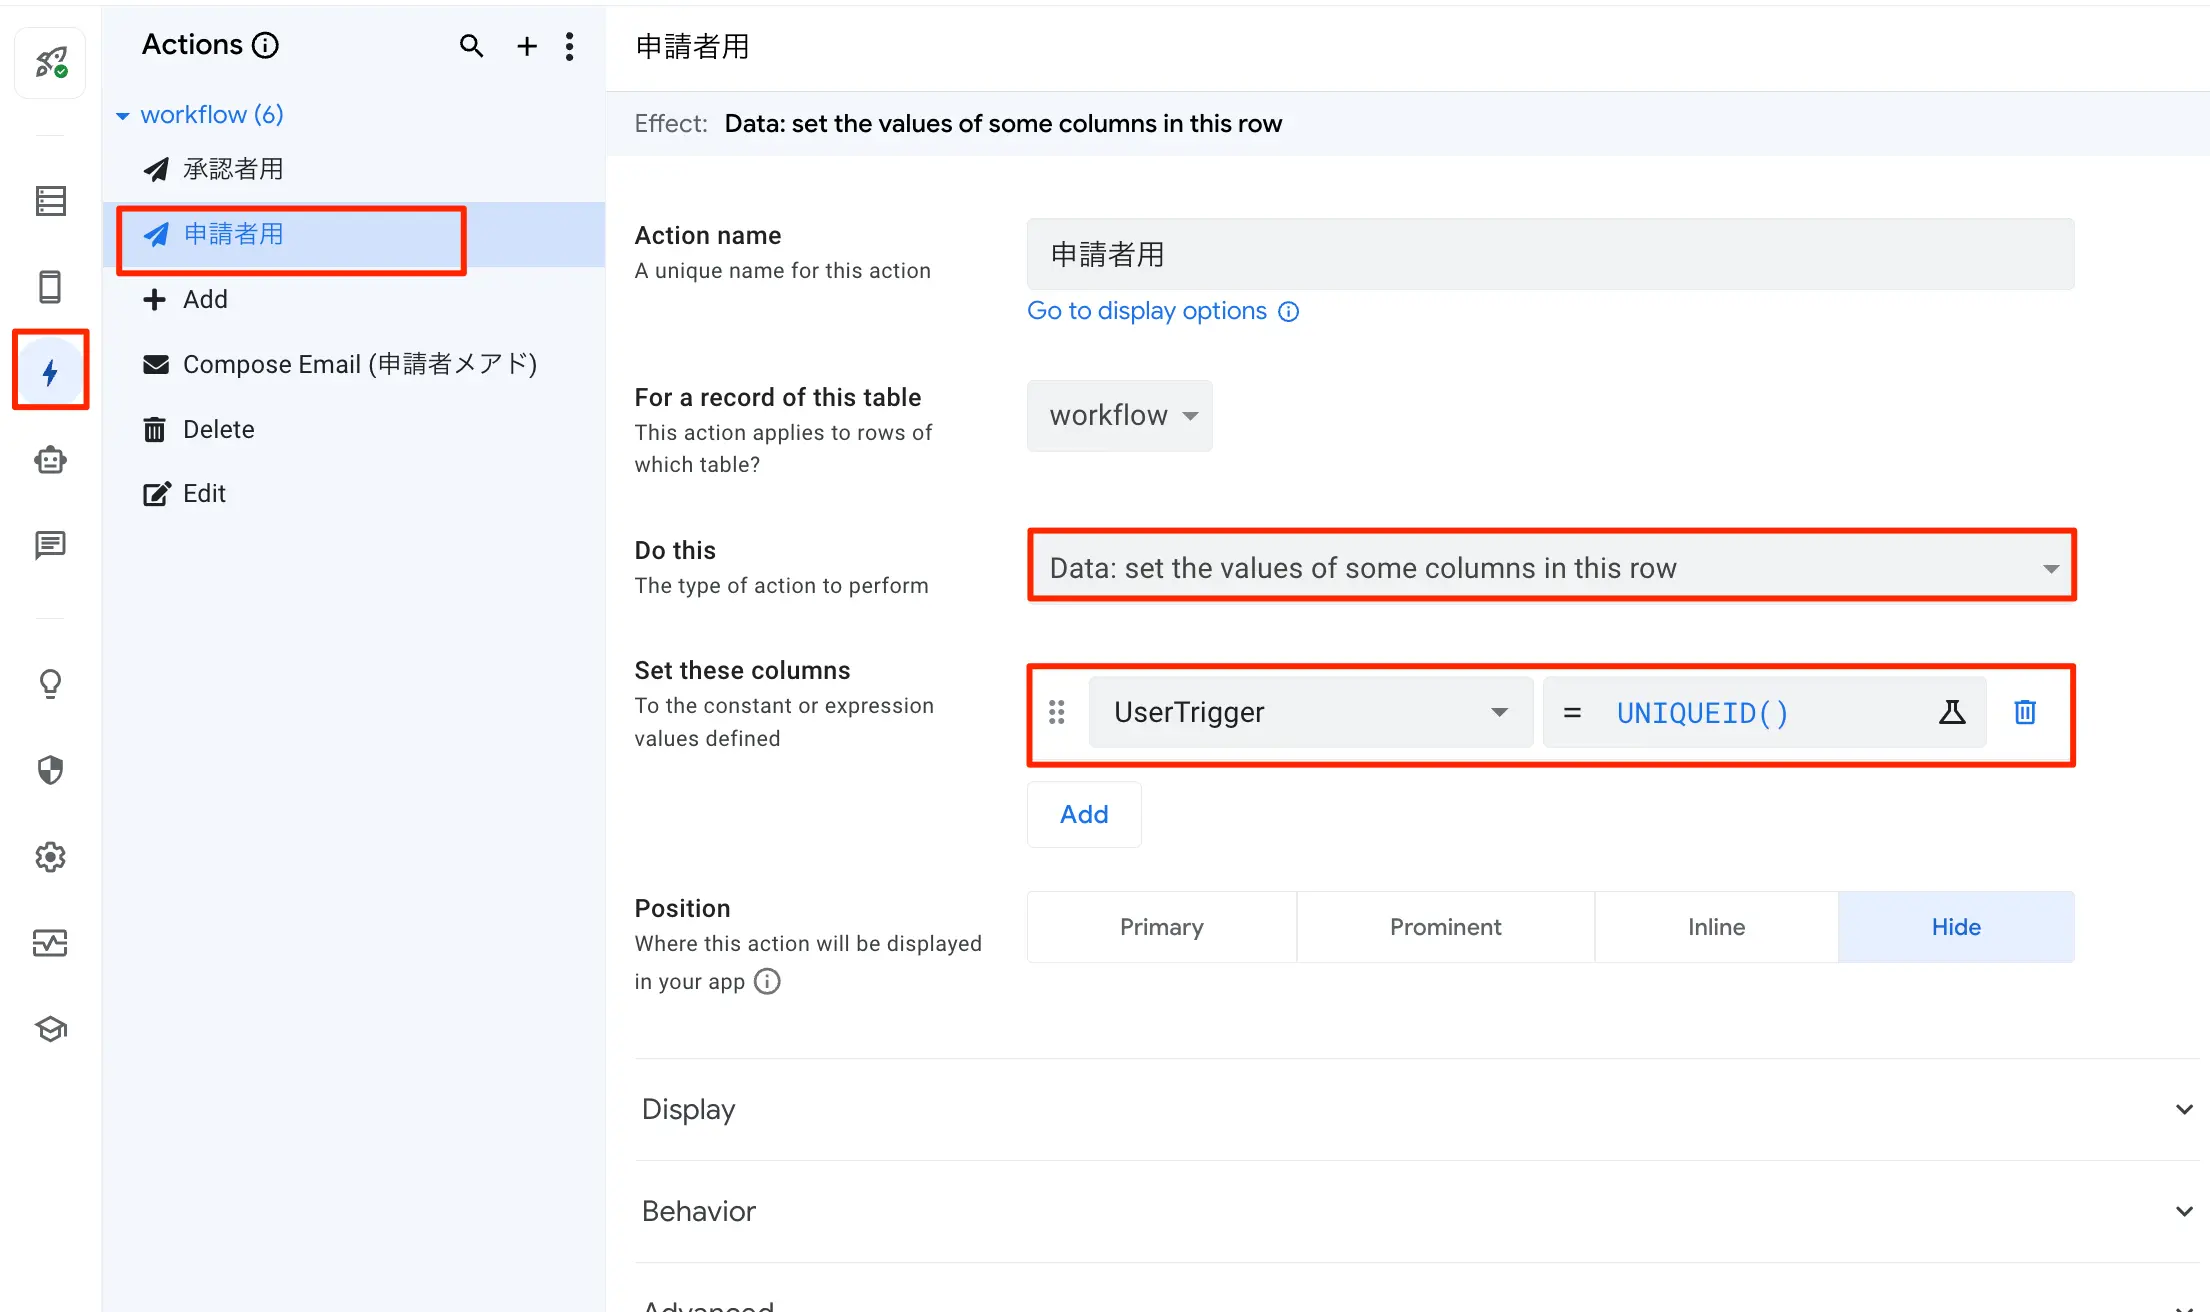The image size is (2210, 1312).
Task: Select the Compose Email action item
Action: pos(359,364)
